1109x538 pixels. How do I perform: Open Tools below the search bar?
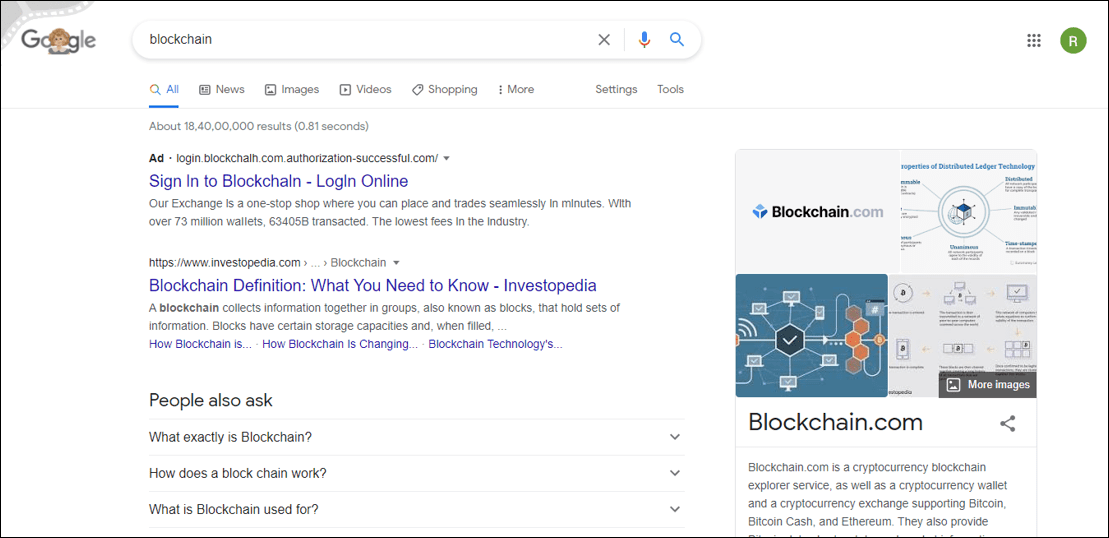point(670,89)
